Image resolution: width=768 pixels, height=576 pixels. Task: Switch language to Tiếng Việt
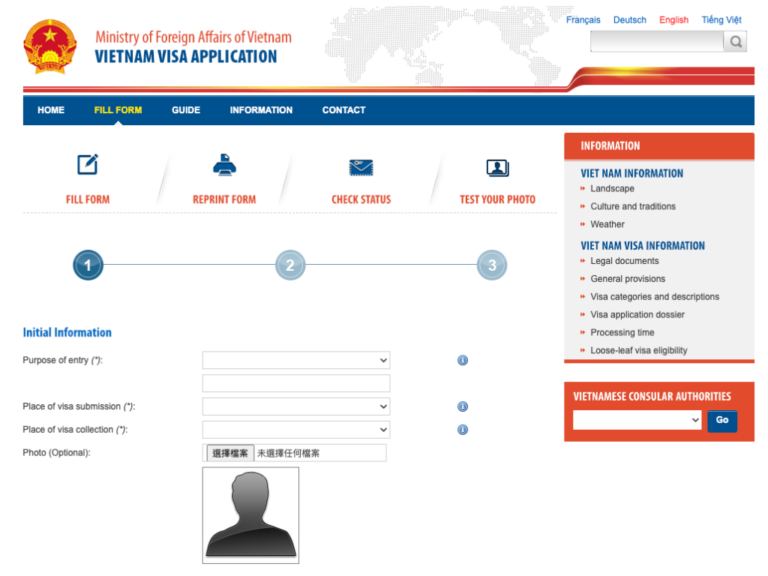[721, 20]
